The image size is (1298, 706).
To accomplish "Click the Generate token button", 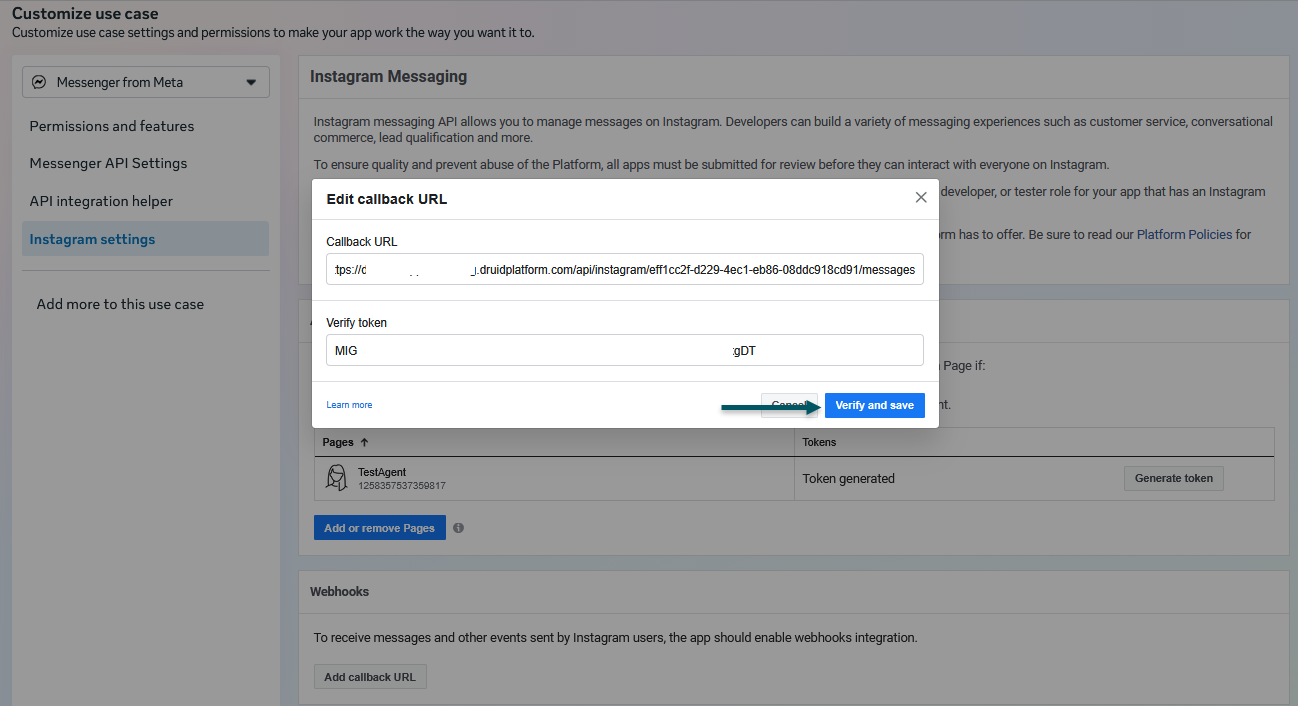I will (1174, 478).
